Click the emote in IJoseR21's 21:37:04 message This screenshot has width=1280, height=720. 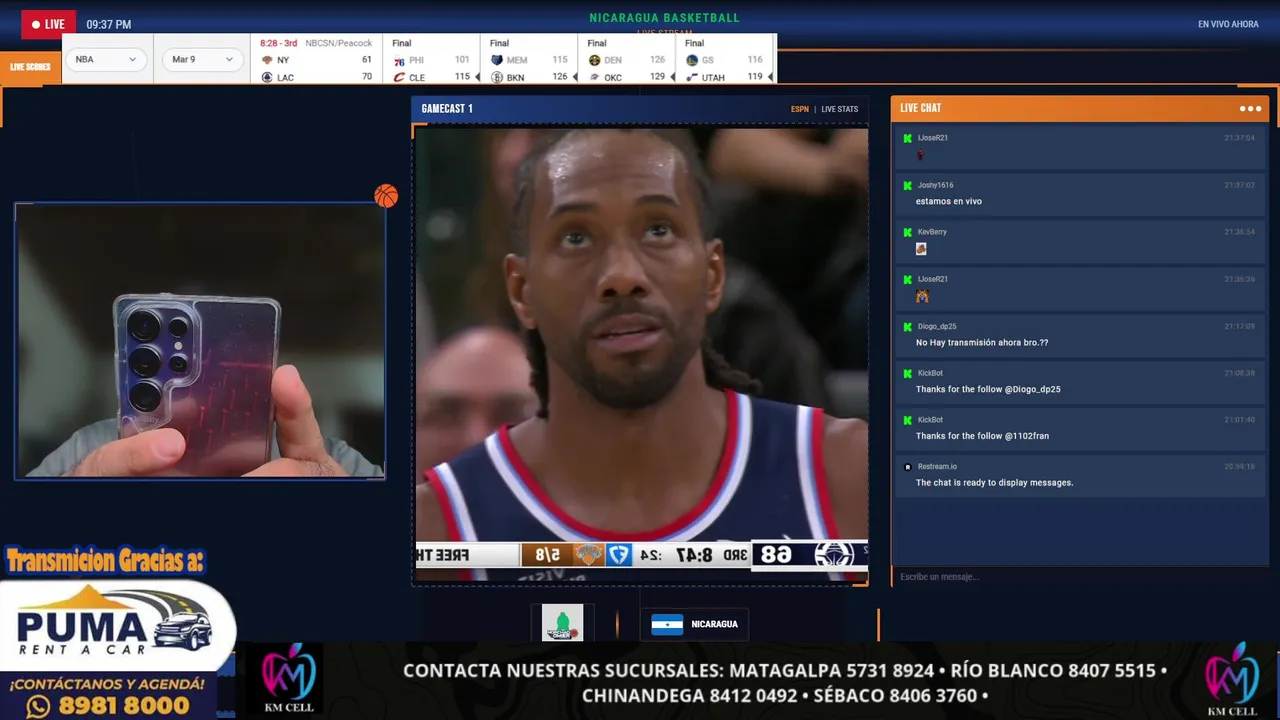tap(921, 155)
